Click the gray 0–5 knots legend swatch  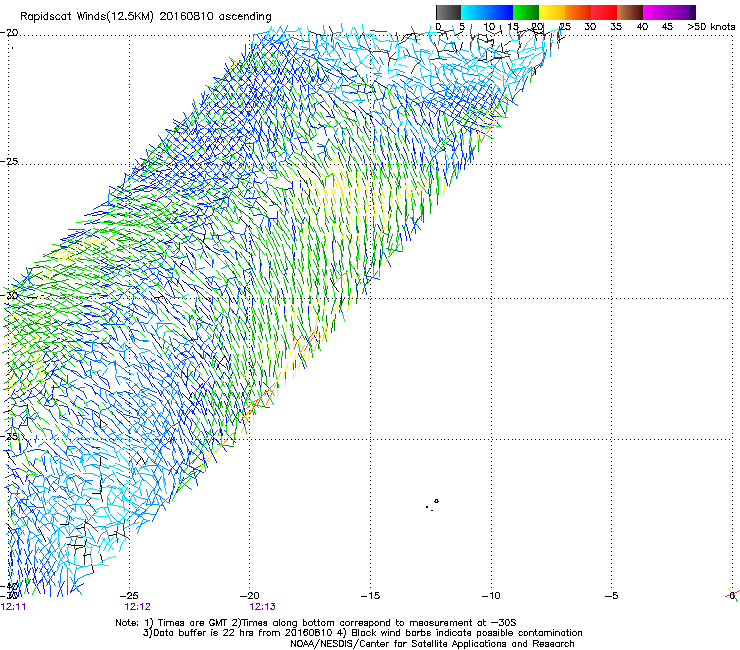448,12
